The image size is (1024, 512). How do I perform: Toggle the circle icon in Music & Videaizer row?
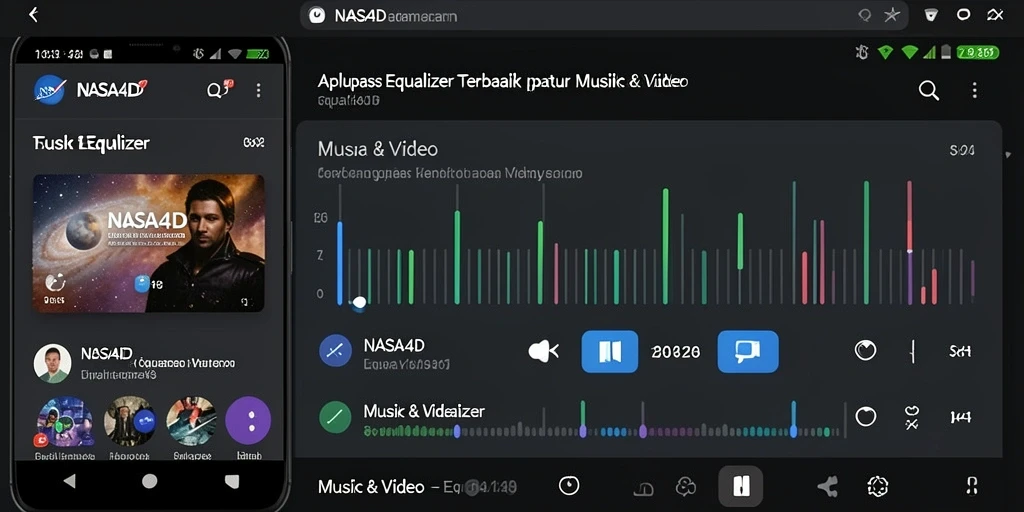pyautogui.click(x=865, y=416)
